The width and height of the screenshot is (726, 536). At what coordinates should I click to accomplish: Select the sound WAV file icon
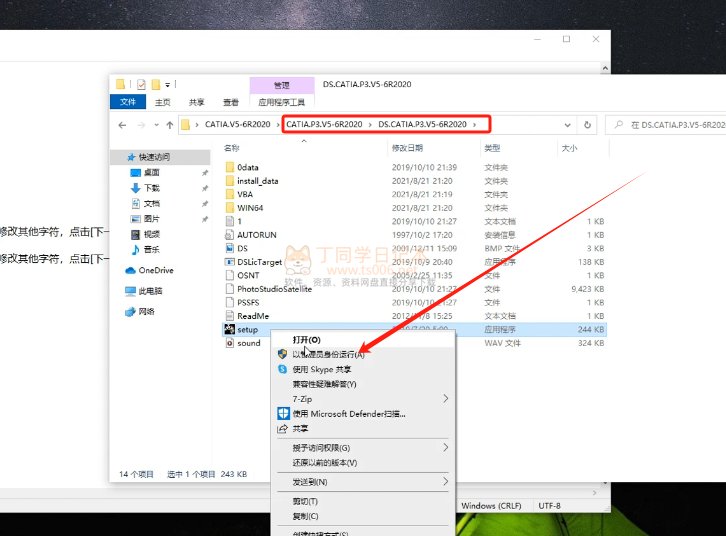tap(230, 343)
